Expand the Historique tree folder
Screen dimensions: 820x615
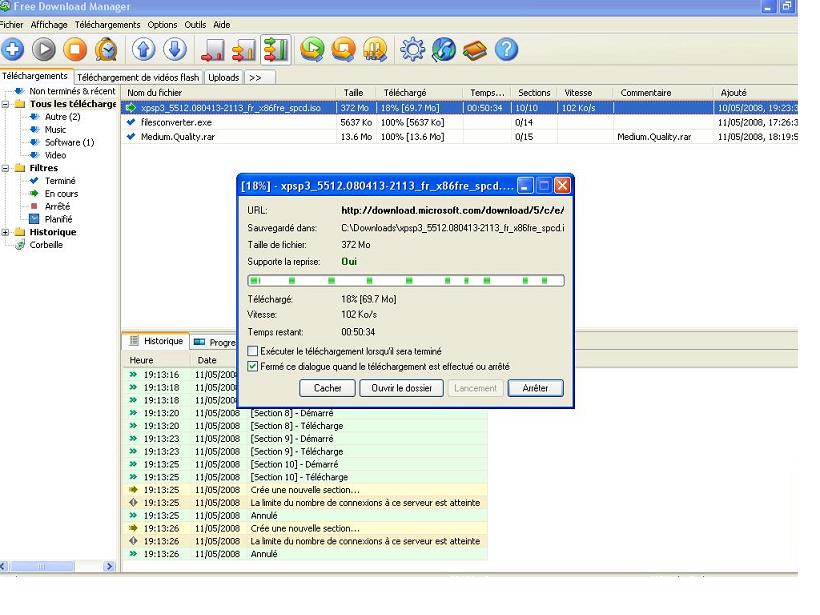pyautogui.click(x=7, y=232)
